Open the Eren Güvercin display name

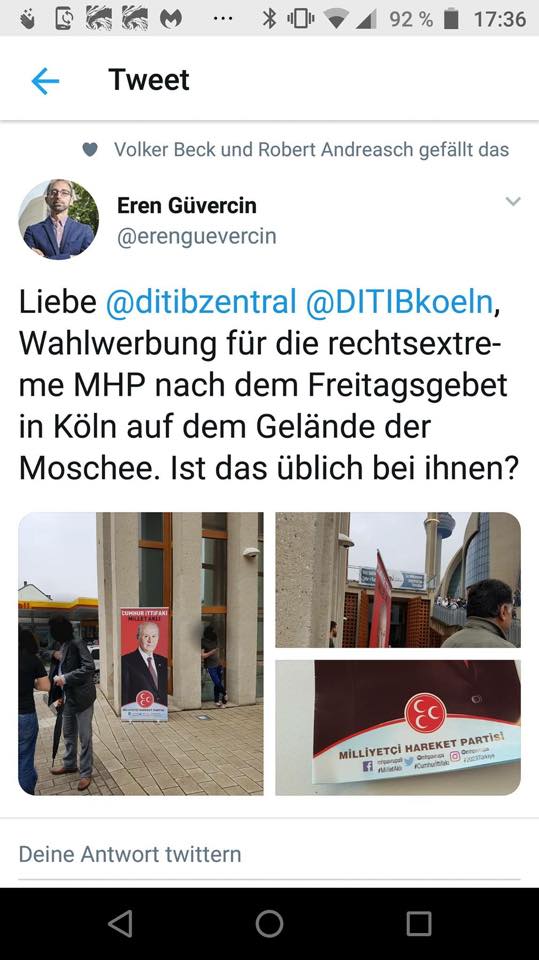187,205
